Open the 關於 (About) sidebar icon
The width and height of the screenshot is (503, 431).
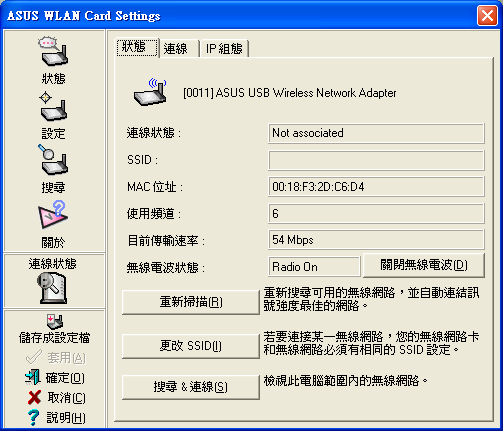53,215
